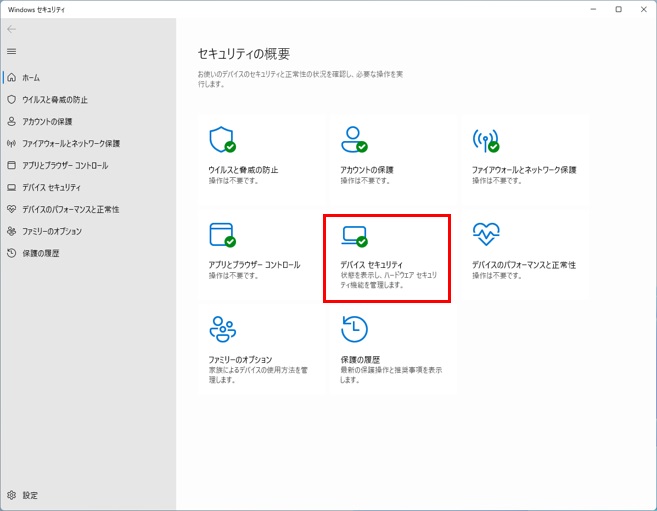Click the ウイルスと脅威の防止 card title
The width and height of the screenshot is (657, 511).
point(243,170)
